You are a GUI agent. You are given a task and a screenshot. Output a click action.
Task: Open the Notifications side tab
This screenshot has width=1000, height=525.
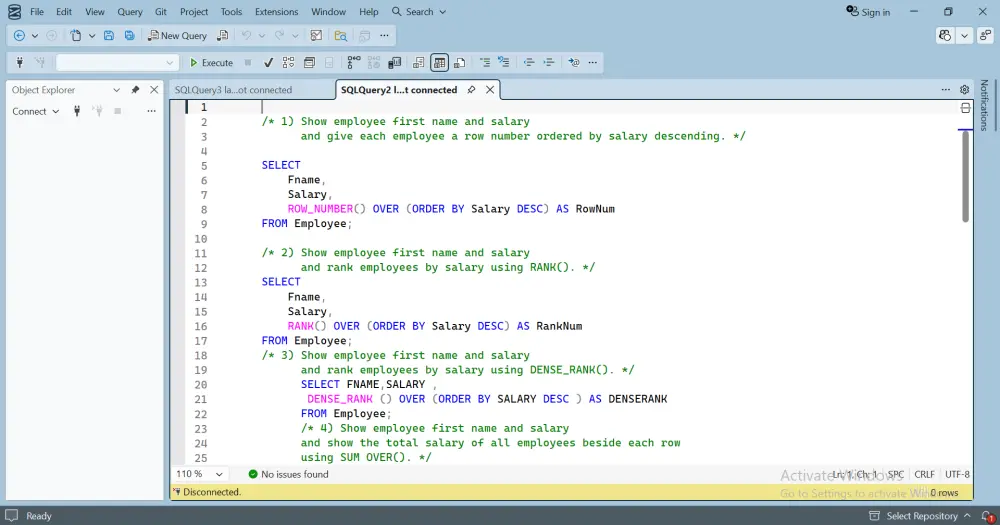coord(984,105)
